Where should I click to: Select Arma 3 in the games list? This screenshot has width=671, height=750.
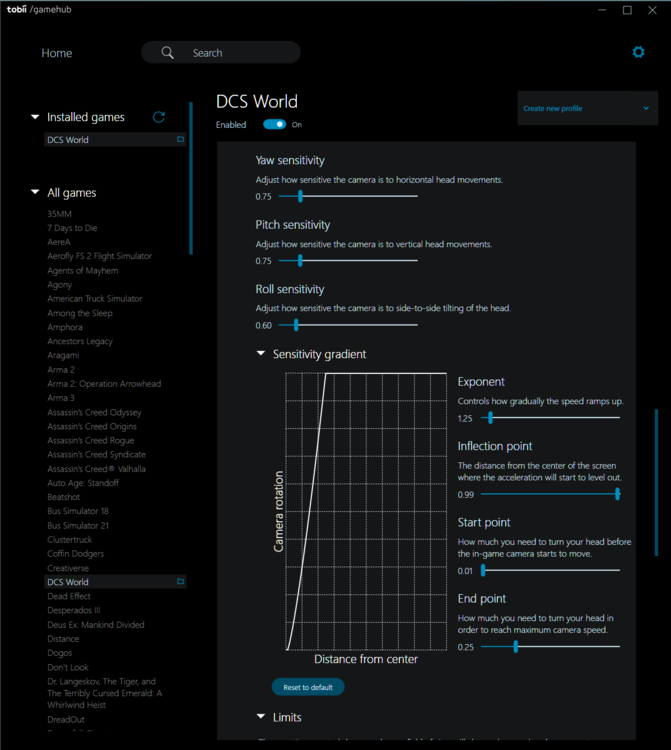point(61,398)
